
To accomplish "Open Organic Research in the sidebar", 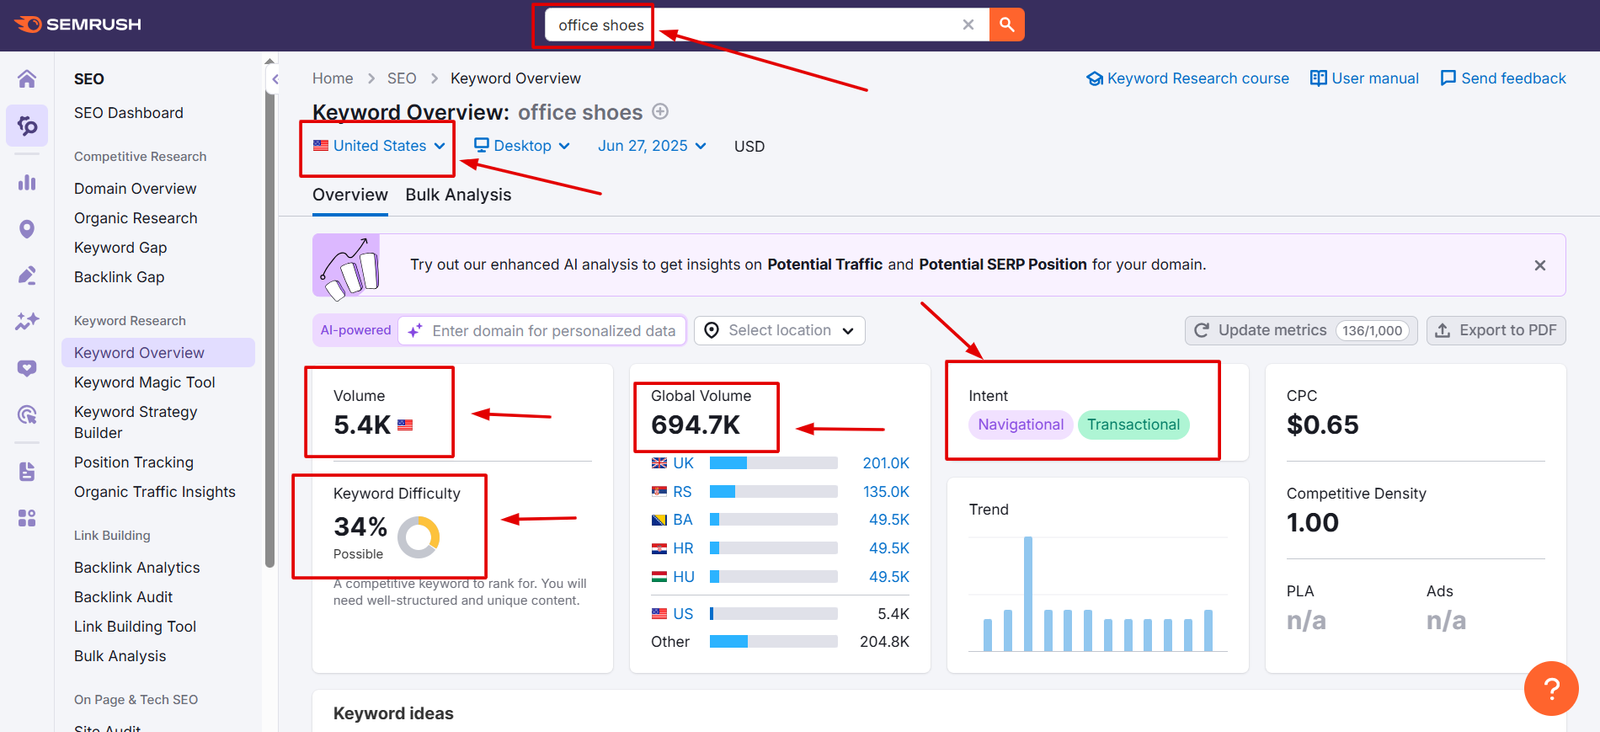I will point(136,218).
